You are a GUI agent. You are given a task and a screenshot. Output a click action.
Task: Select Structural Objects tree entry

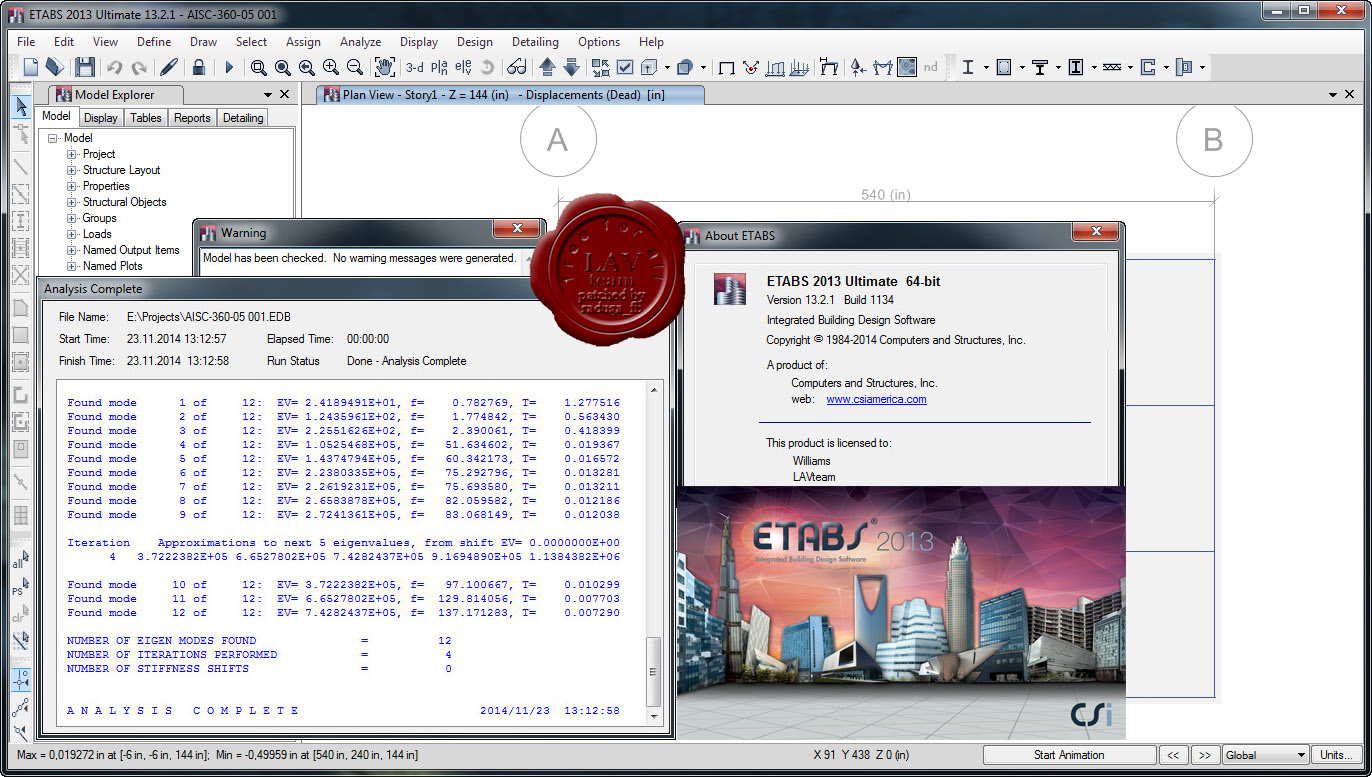coord(125,202)
